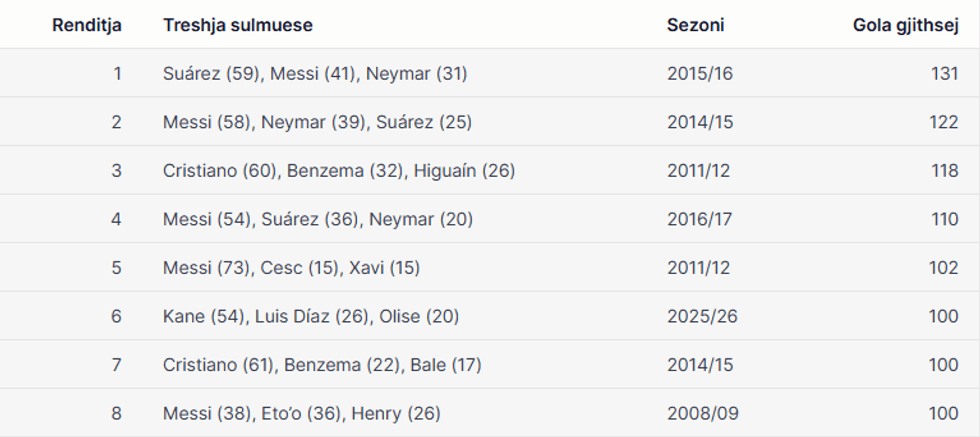
Task: Click the Gola gjithsej column header
Action: pyautogui.click(x=905, y=25)
